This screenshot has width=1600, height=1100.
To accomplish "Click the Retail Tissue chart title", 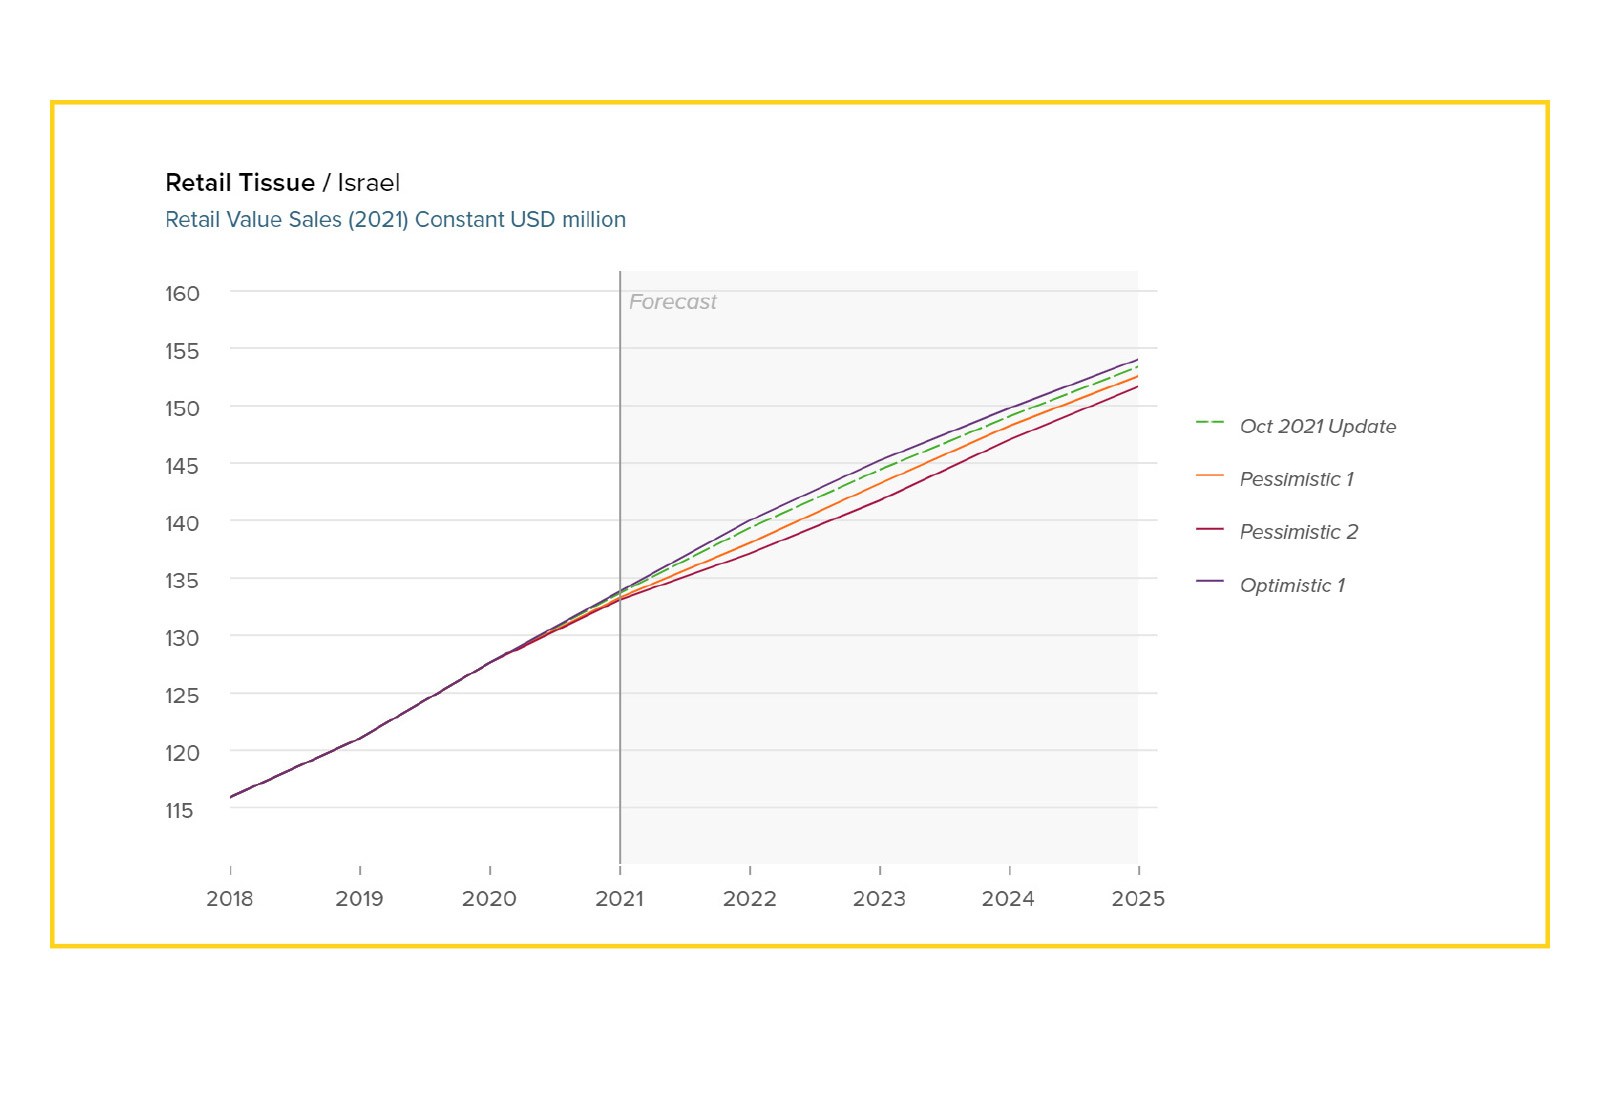I will click(240, 183).
